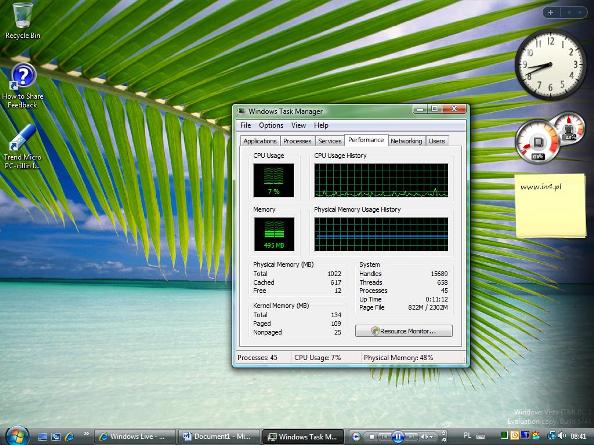Stop playback in Media Player toolbar
The height and width of the screenshot is (445, 594).
tap(372, 437)
